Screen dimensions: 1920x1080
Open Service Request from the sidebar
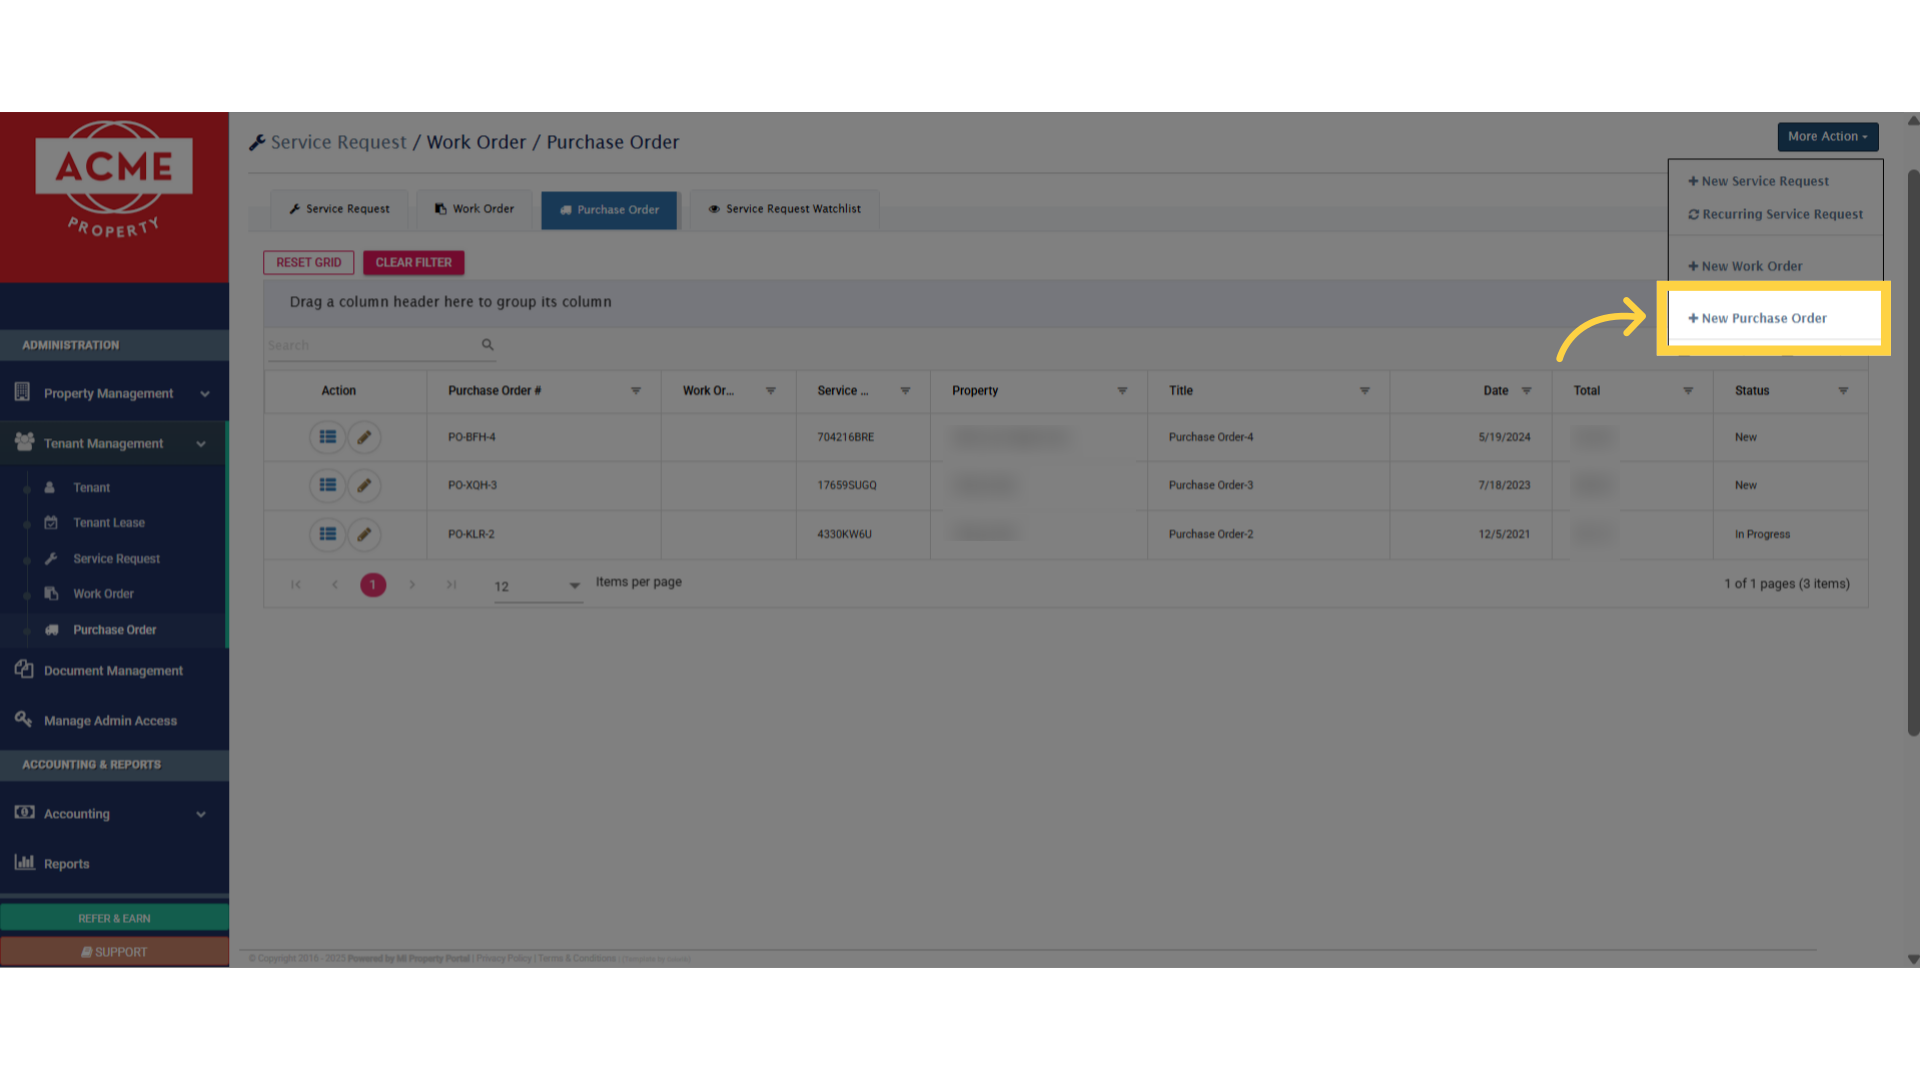click(x=117, y=558)
